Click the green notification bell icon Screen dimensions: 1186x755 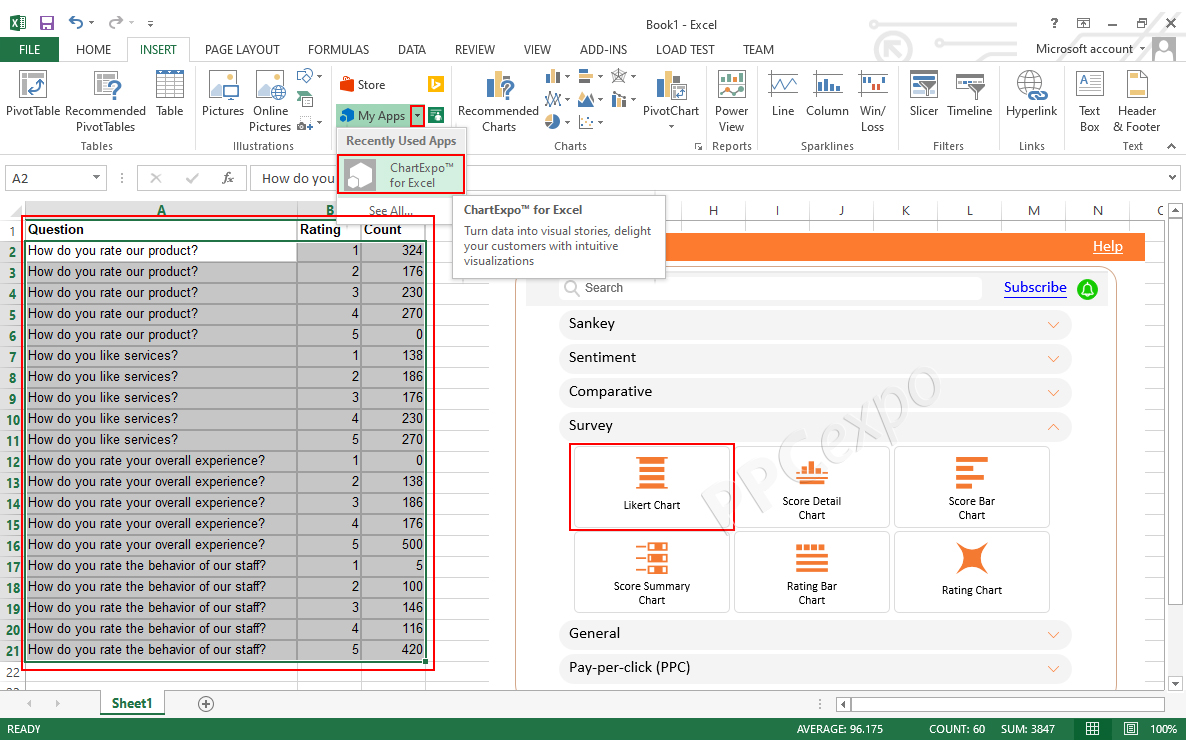click(x=1087, y=289)
